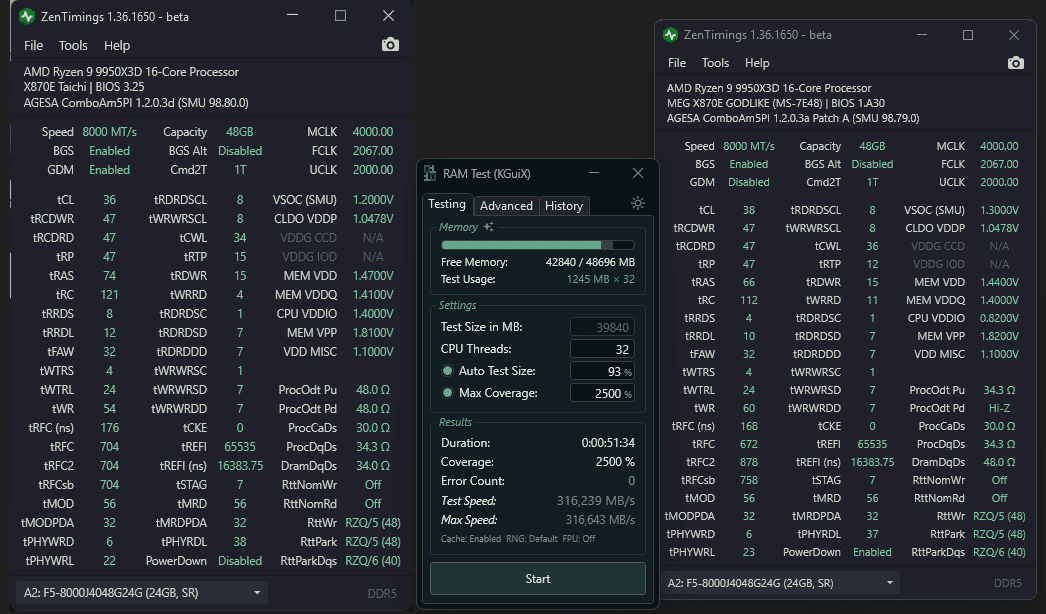Take screenshot with left ZenTimings camera icon

(390, 45)
